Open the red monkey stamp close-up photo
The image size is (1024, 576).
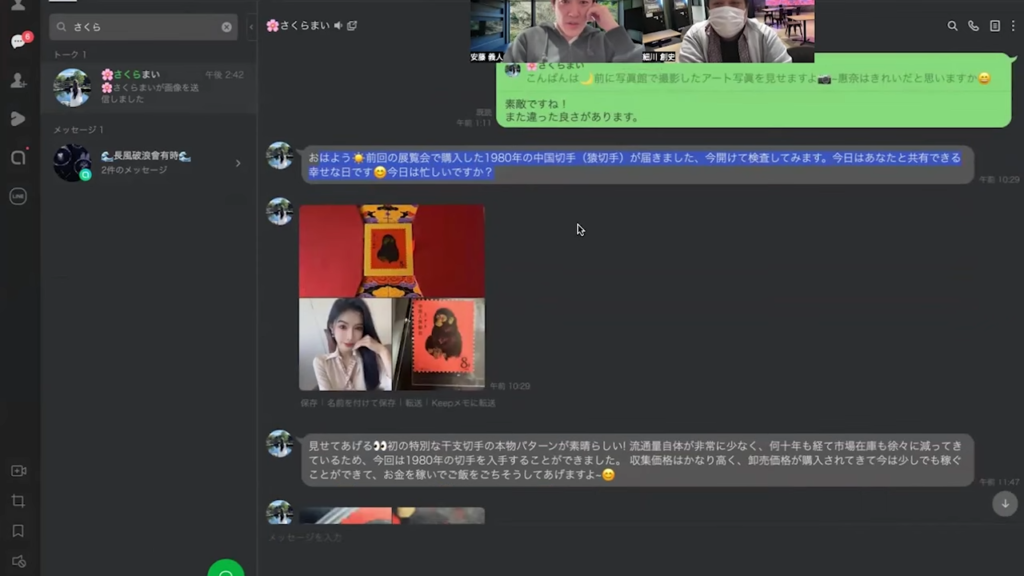click(439, 344)
